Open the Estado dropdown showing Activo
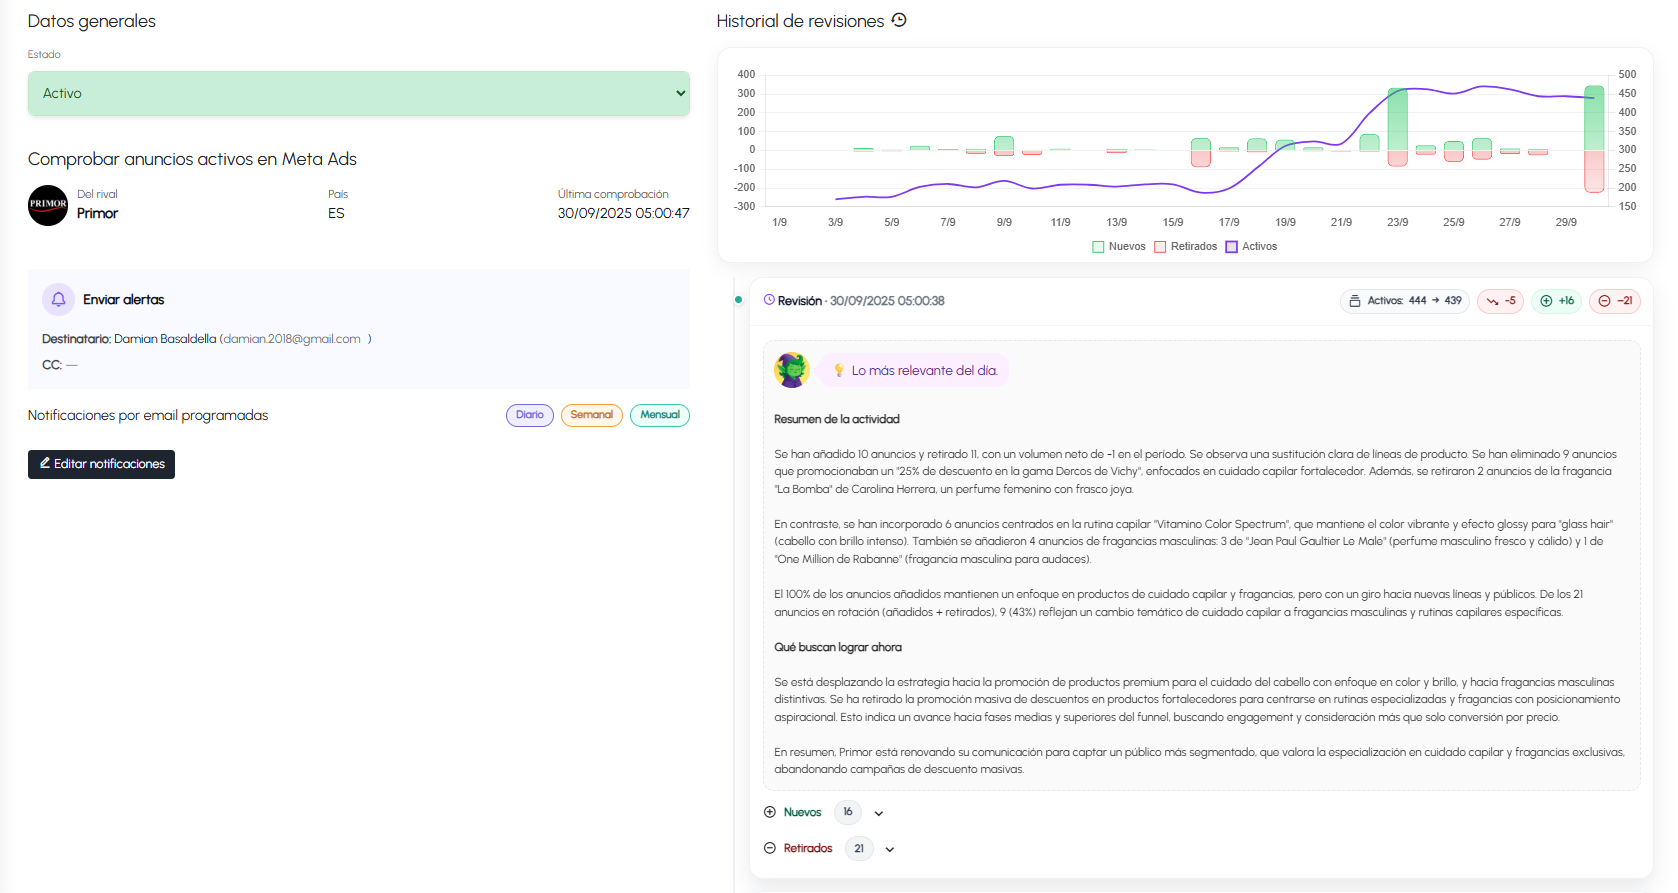The width and height of the screenshot is (1678, 893). [x=358, y=93]
